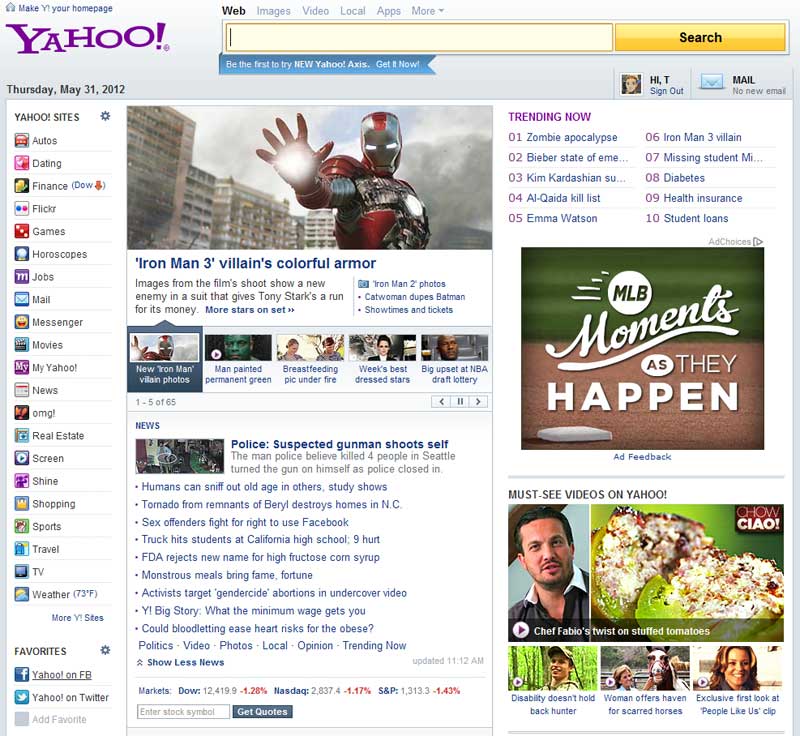Click the AdChoices icon
Screen dimensions: 800x736
coord(758,242)
